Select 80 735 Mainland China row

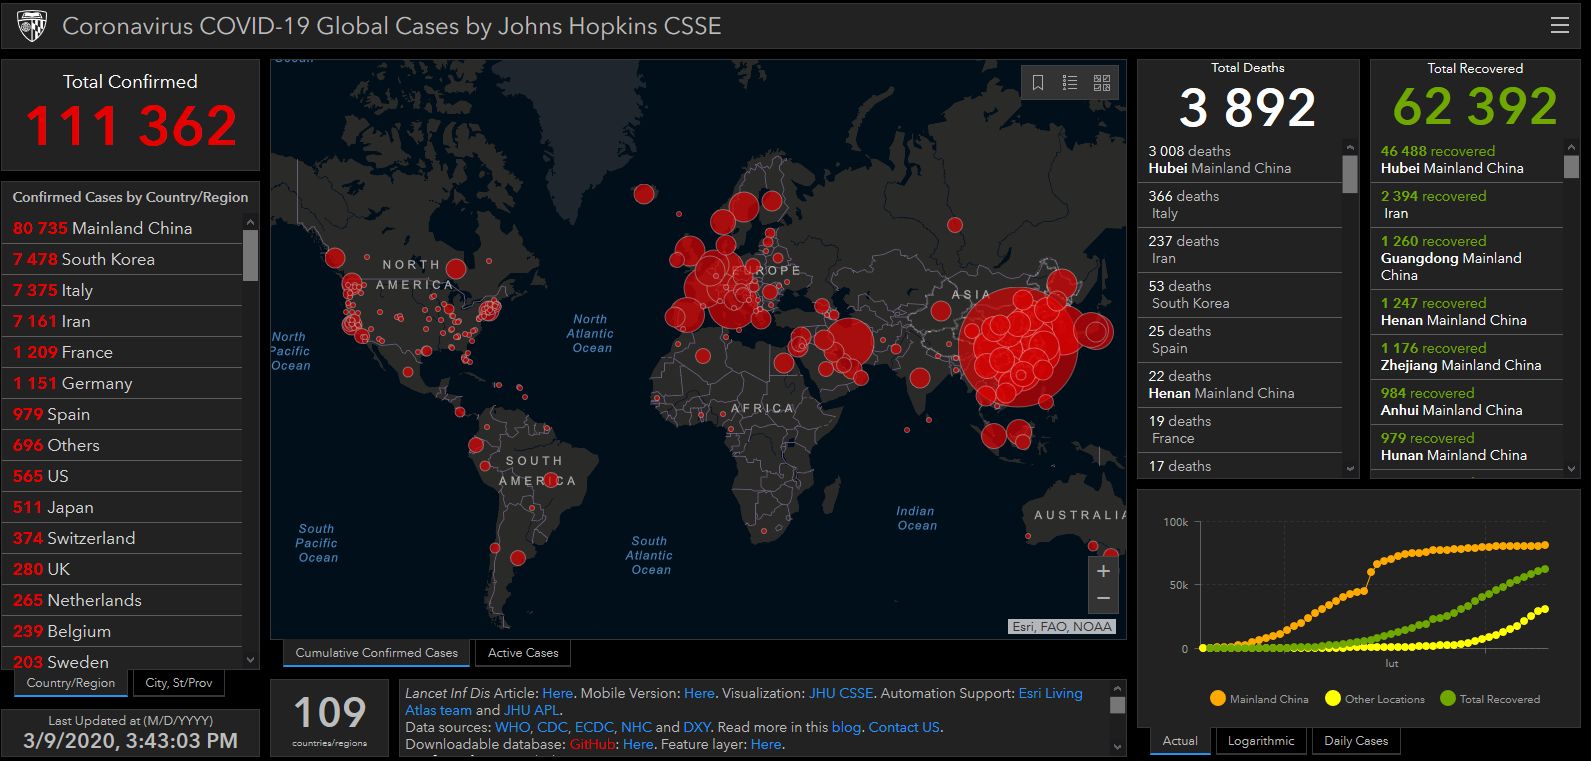123,228
